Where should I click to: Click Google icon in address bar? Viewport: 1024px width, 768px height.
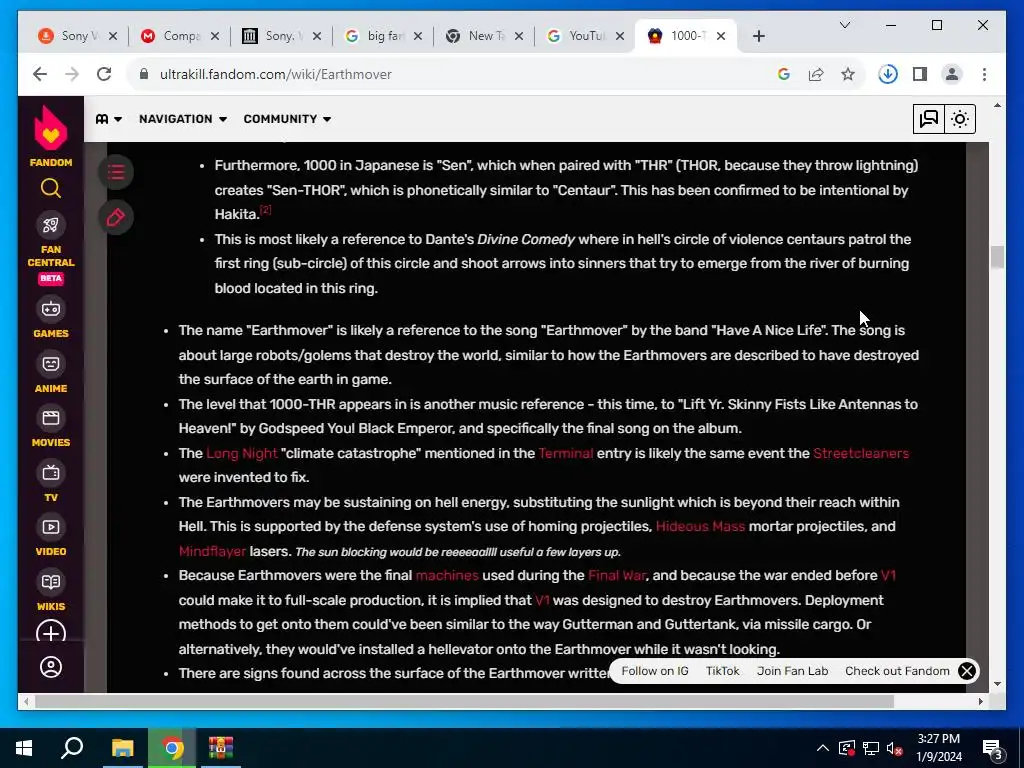(784, 74)
